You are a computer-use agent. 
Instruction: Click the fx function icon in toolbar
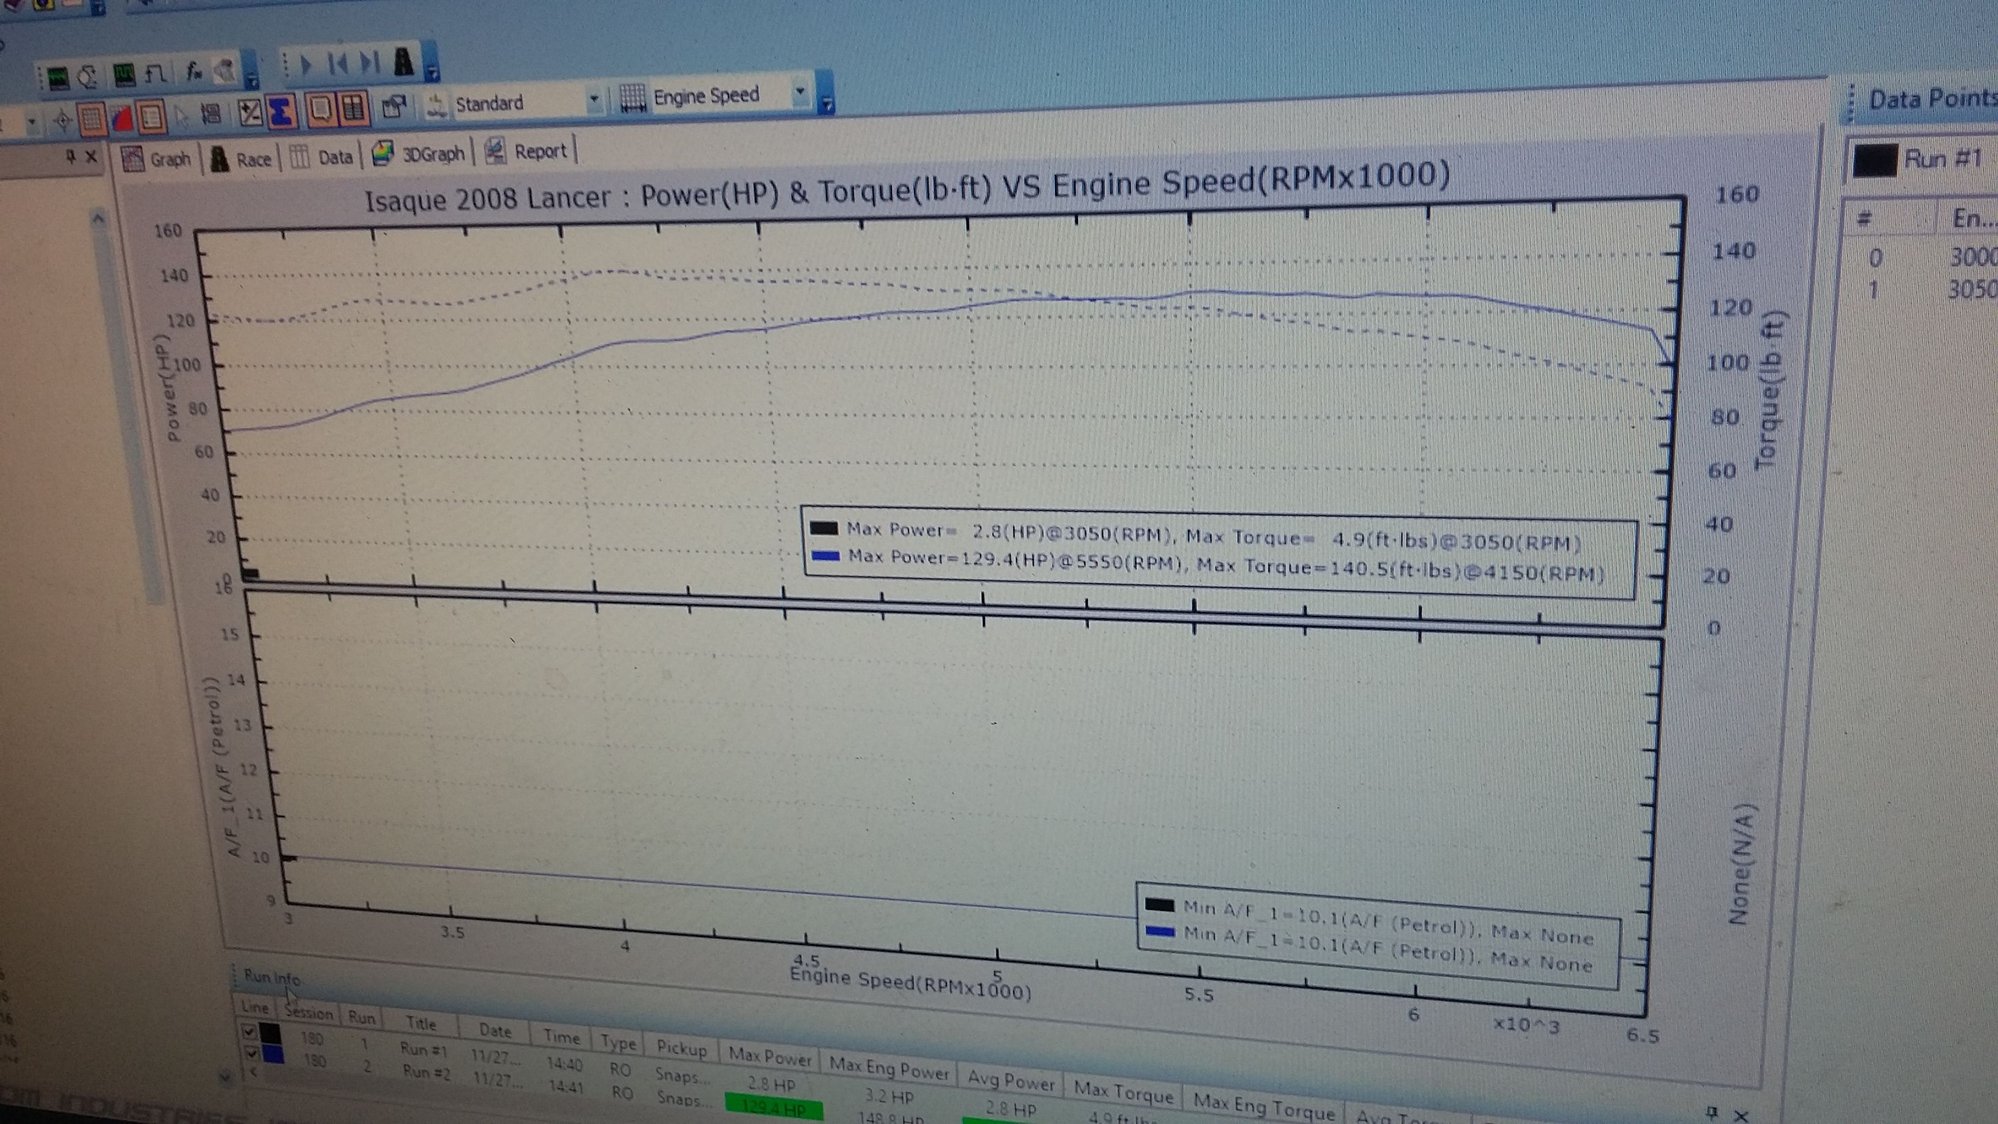[193, 72]
